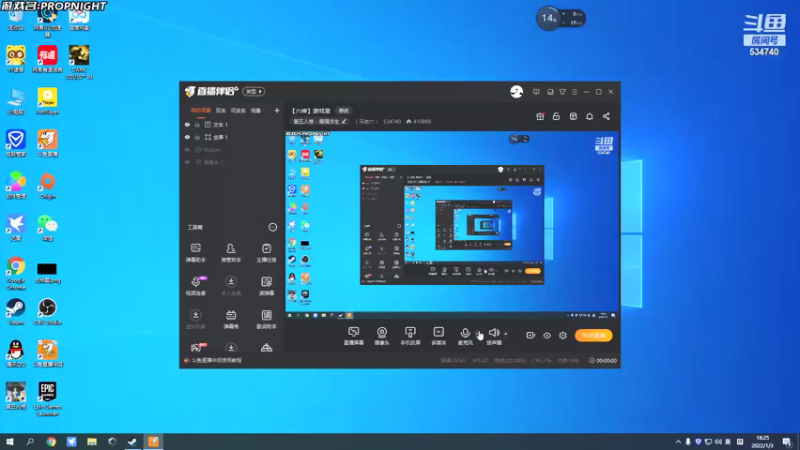Open the shop icon in top-right toolbar
This screenshot has width=800, height=450.
(573, 116)
